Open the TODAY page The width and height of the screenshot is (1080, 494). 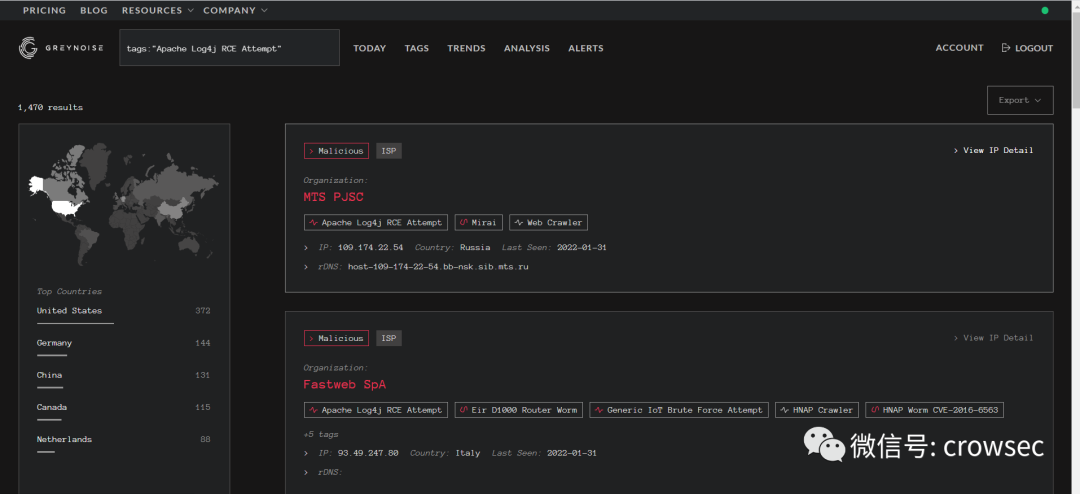[370, 48]
